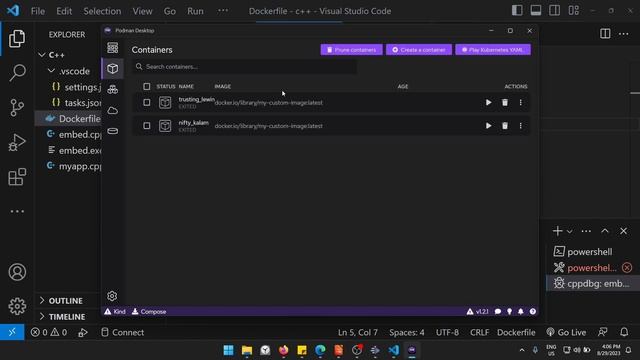Open more actions for nifty_kalam container

[x=520, y=126]
